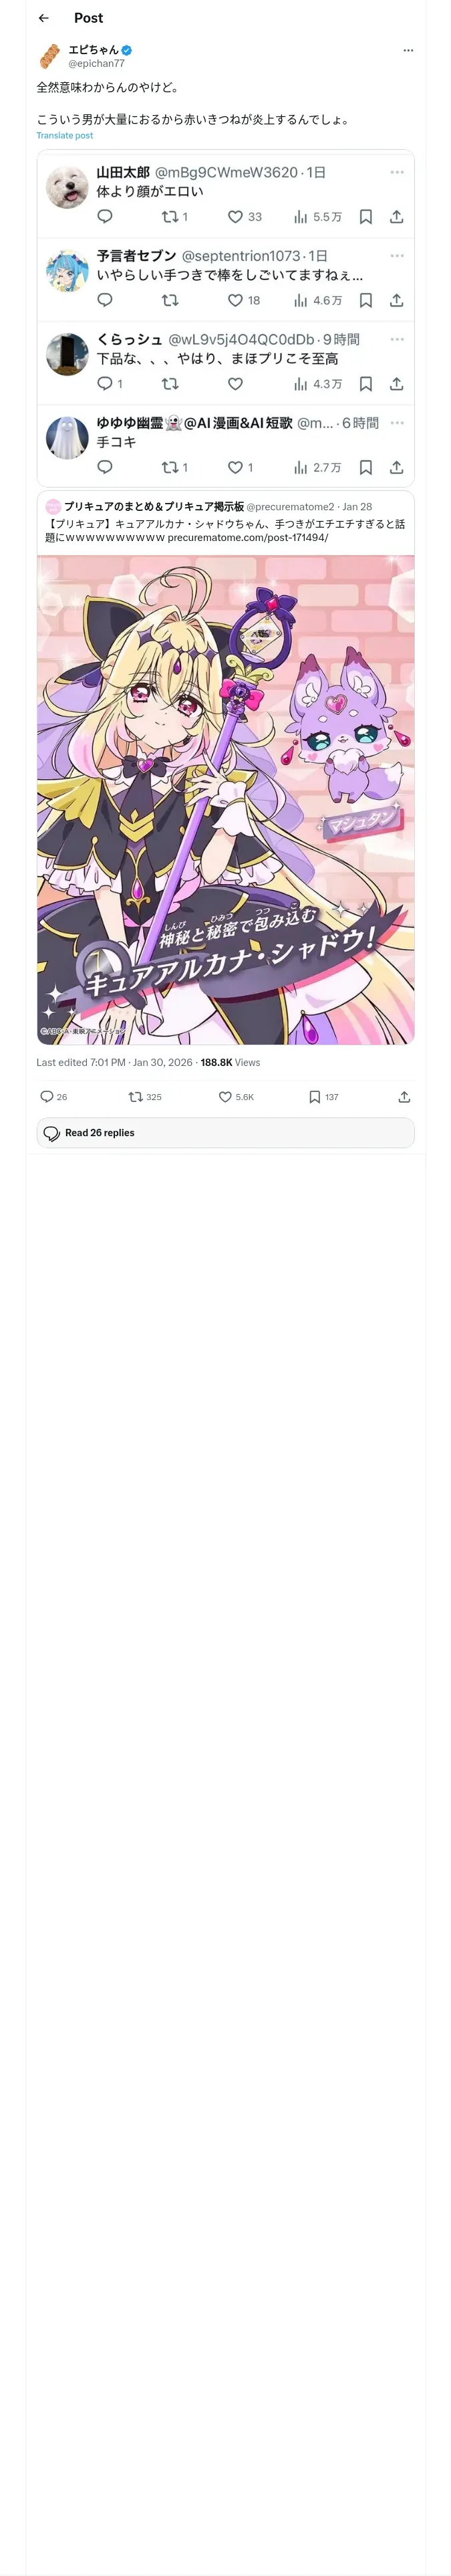Bookmark the post with 137 bookmarks
Screen dimensions: 451x2576
pyautogui.click(x=323, y=1097)
